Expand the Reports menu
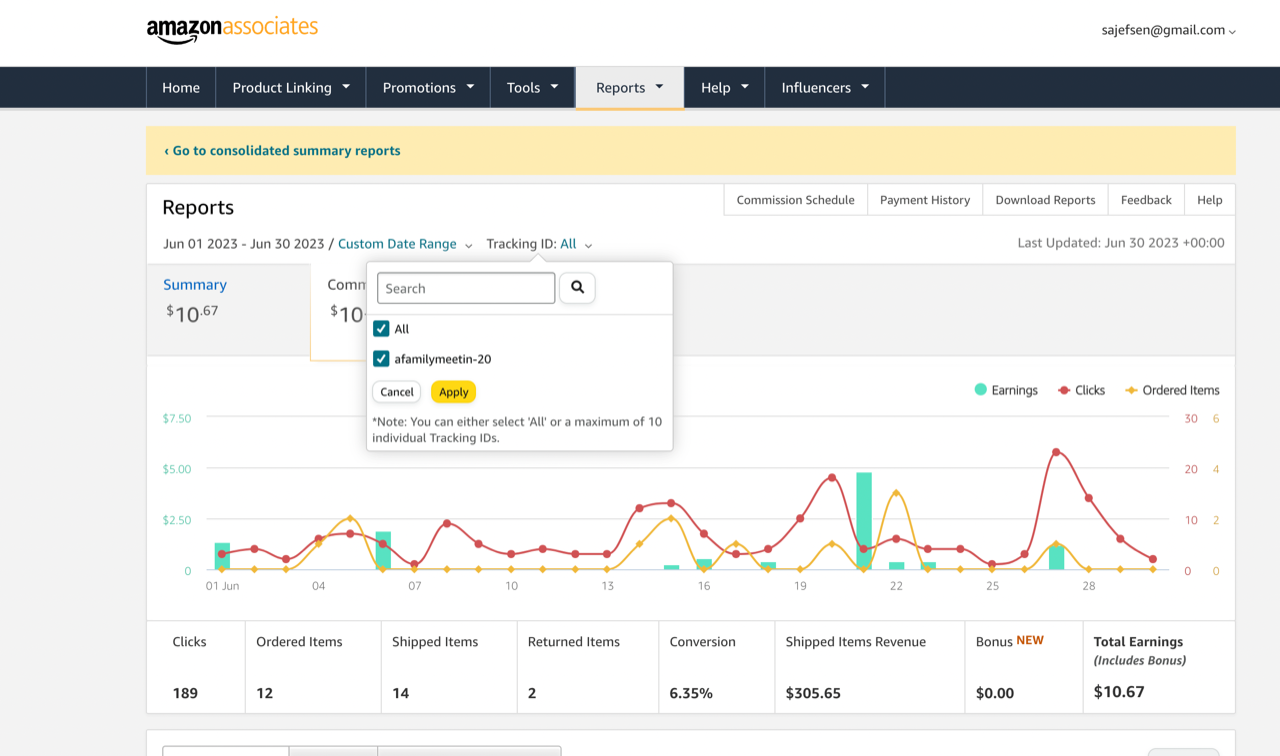This screenshot has width=1280, height=756. click(630, 87)
